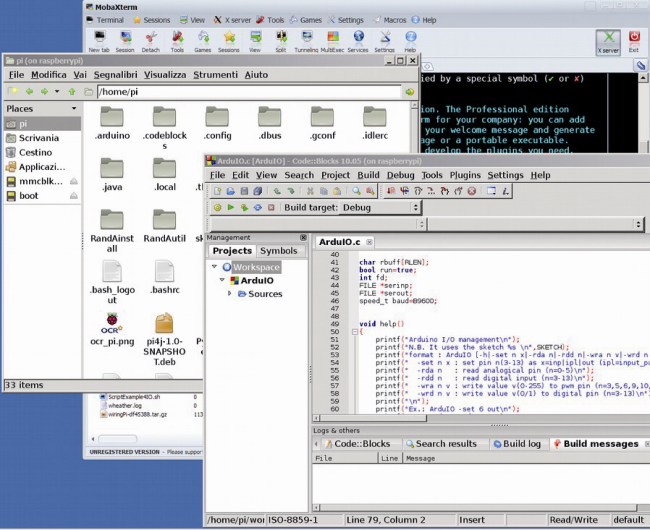Abort the build with the red square icon

pyautogui.click(x=271, y=208)
